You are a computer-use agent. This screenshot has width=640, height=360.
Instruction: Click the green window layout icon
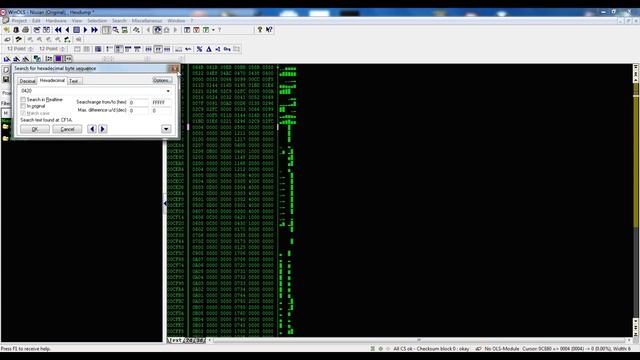click(x=206, y=30)
